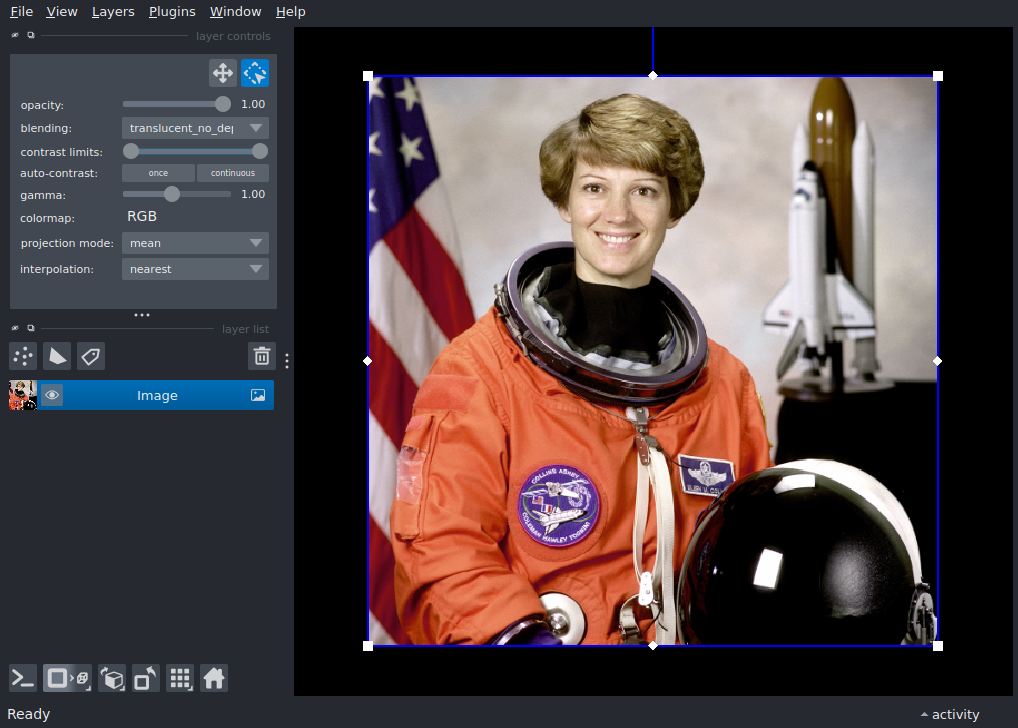Open the Layers menu

[112, 11]
